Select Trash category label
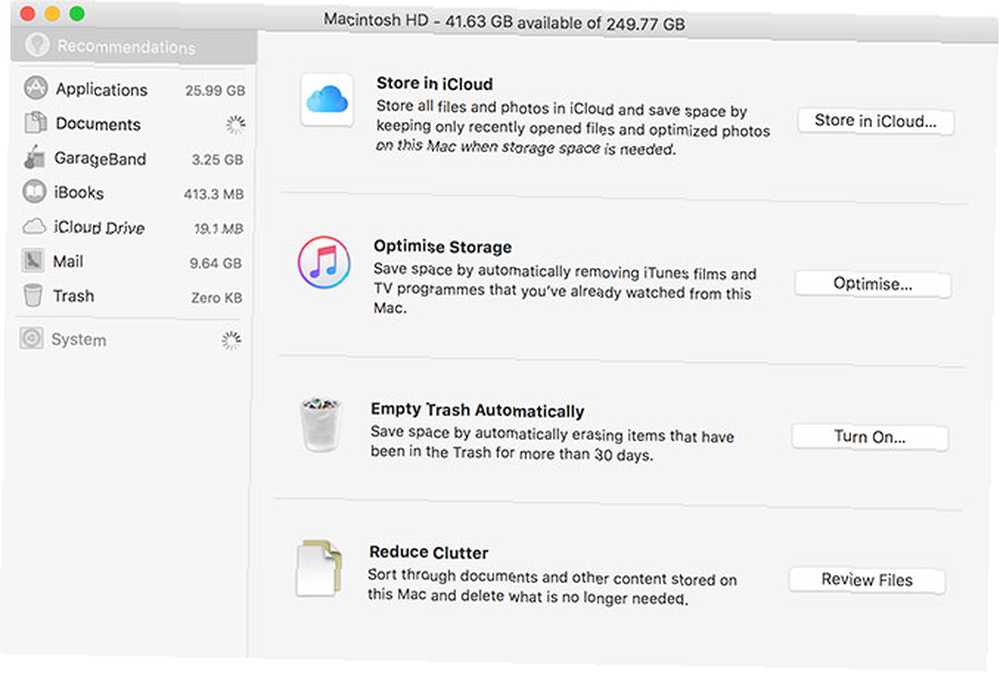The height and width of the screenshot is (674, 1000). click(x=73, y=296)
